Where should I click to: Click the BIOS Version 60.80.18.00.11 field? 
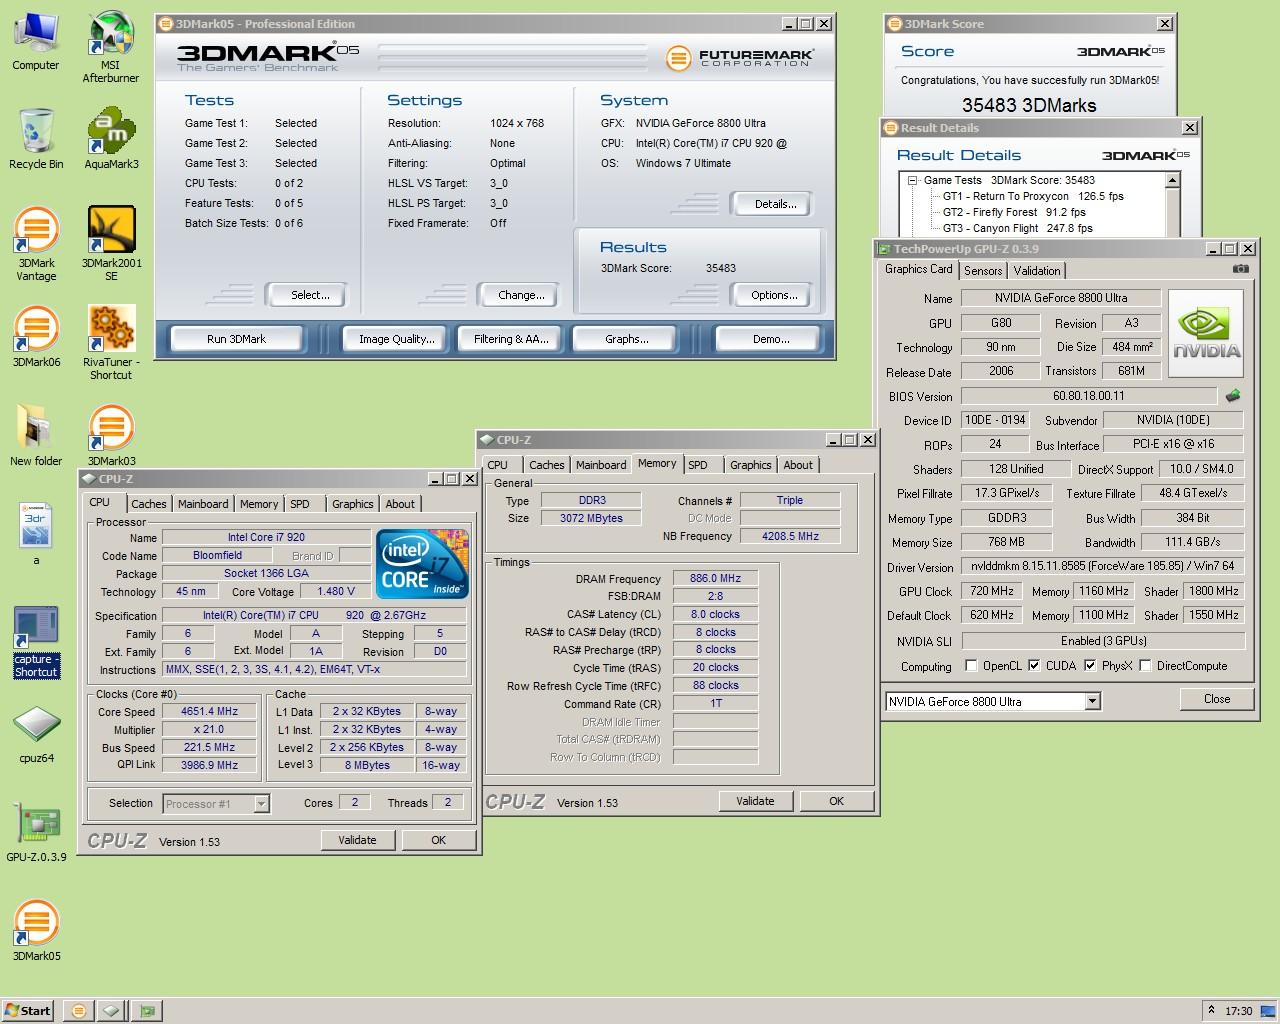[x=1089, y=396]
